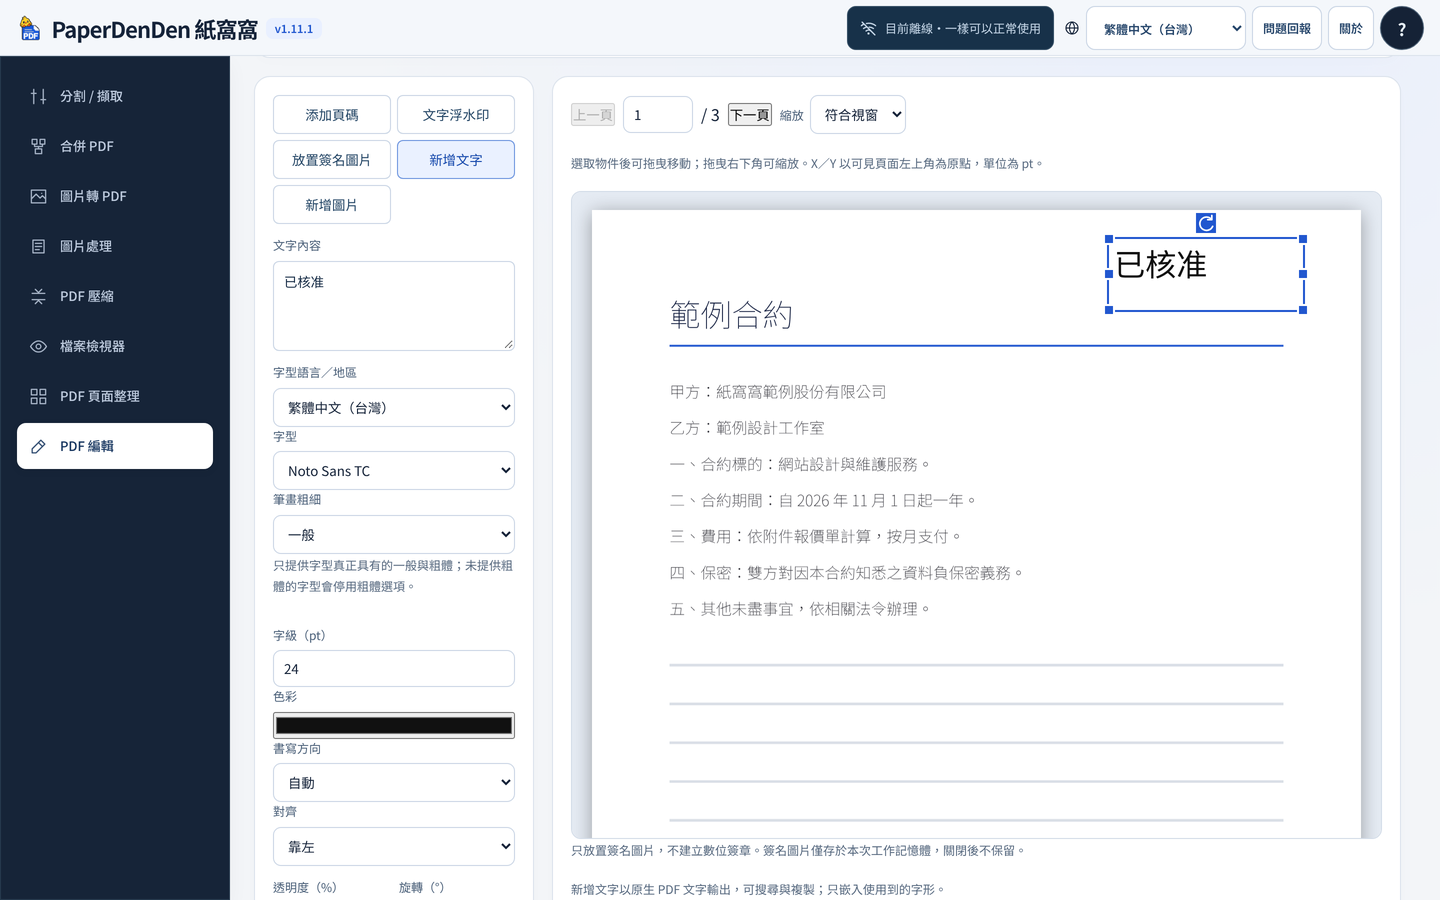The height and width of the screenshot is (900, 1440).
Task: Open the Noto Sans TC font dropdown
Action: click(x=394, y=470)
